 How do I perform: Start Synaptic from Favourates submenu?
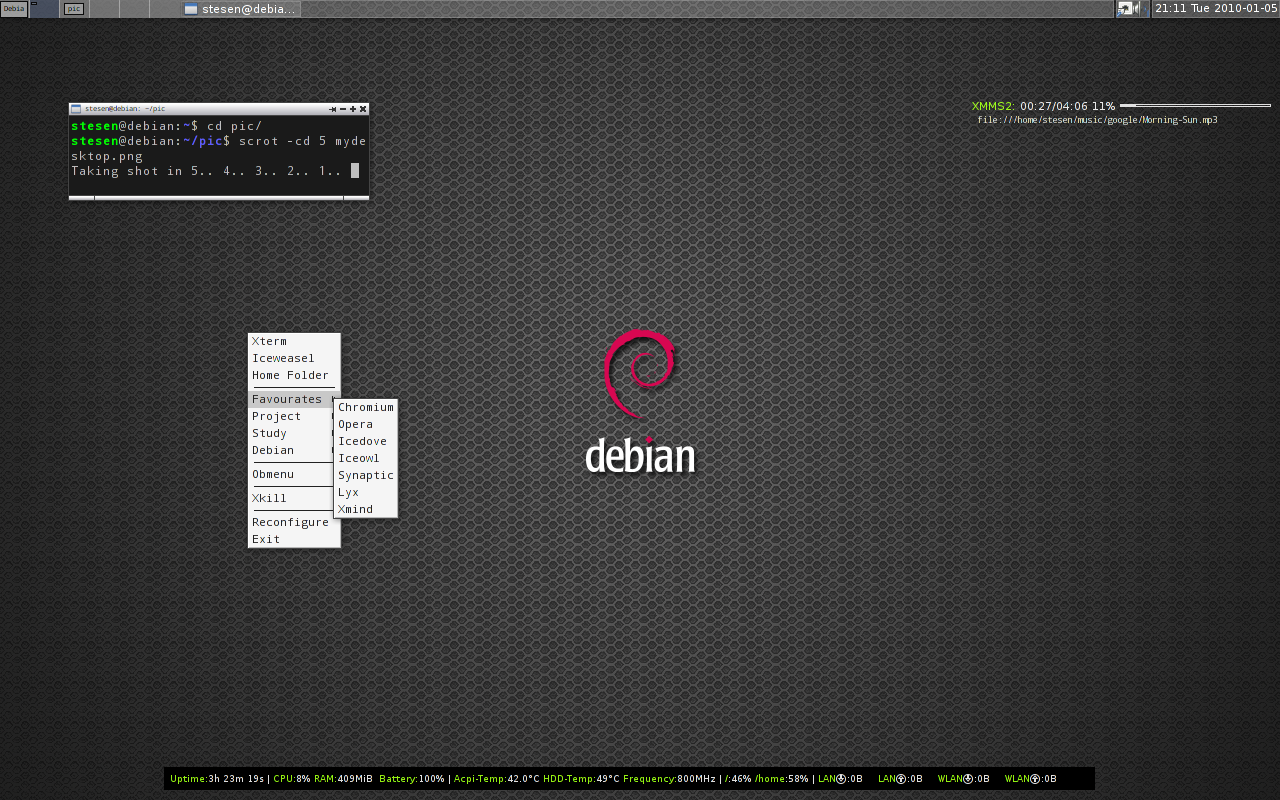pyautogui.click(x=366, y=475)
